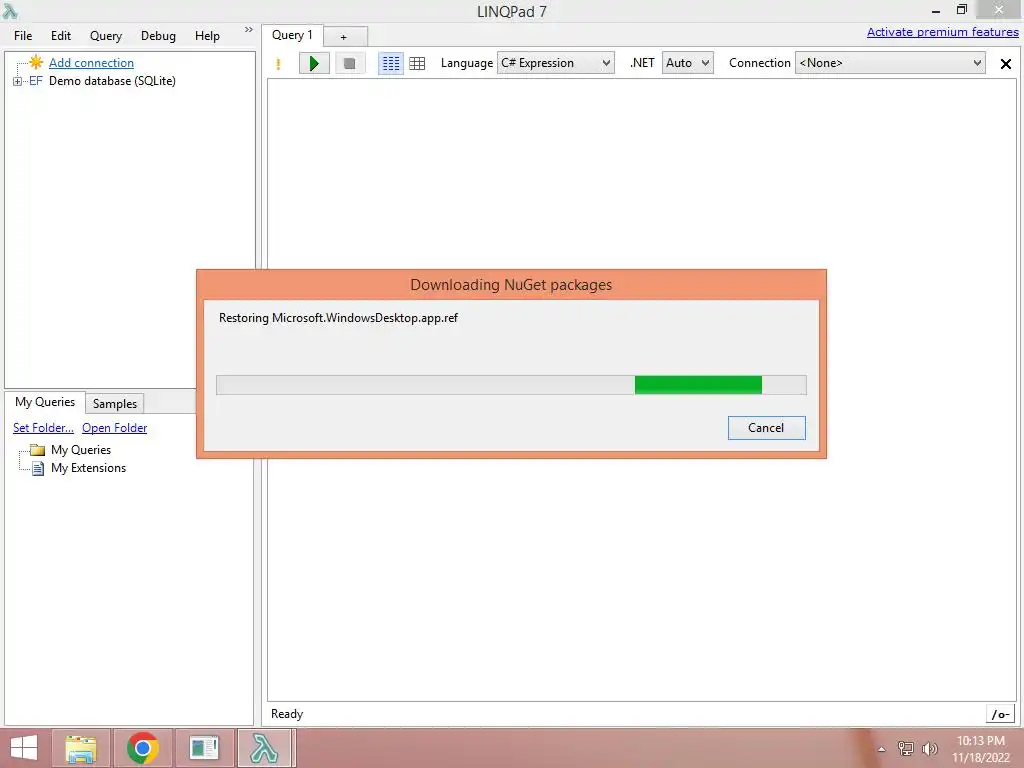Image resolution: width=1024 pixels, height=768 pixels.
Task: Select My Extensions tree item
Action: (88, 468)
